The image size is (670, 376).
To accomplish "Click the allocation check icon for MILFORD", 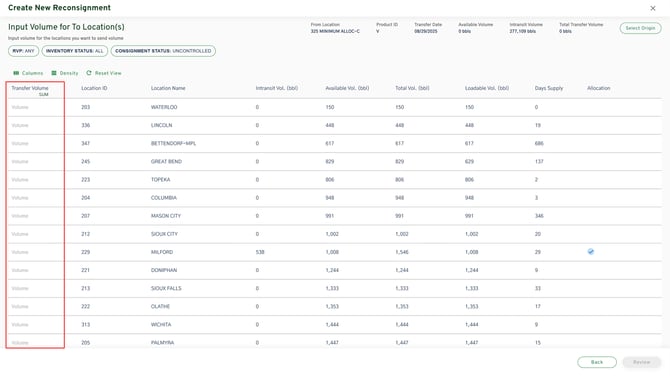I will click(x=591, y=252).
